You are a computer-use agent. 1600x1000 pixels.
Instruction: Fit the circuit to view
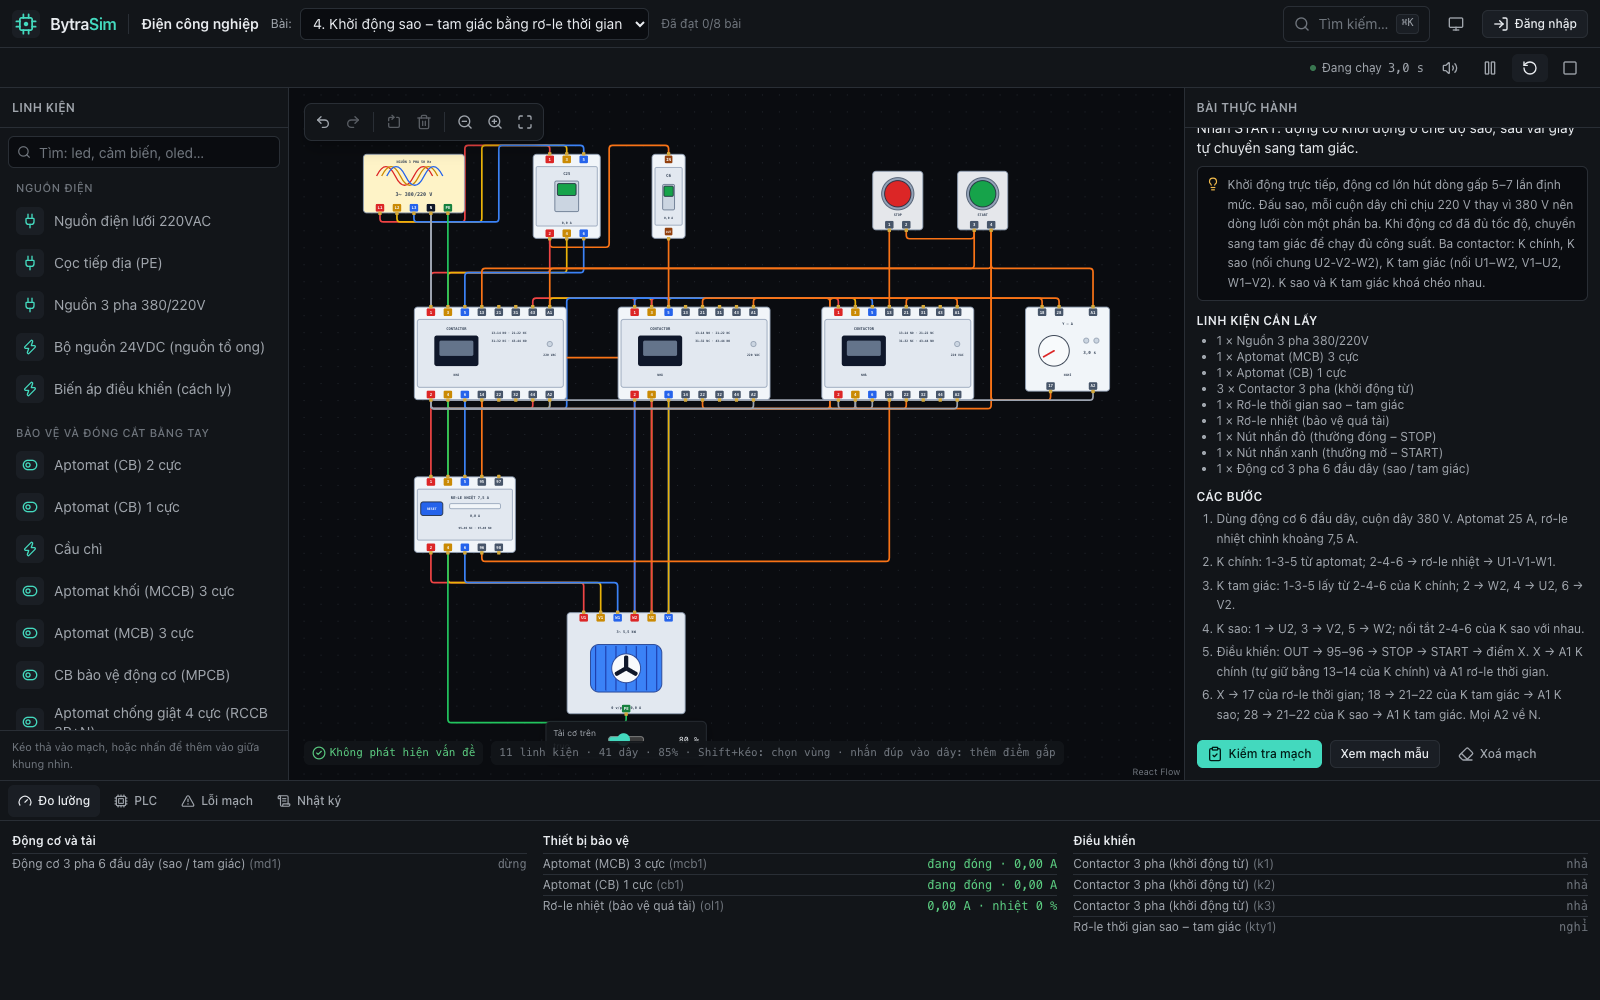pos(525,122)
